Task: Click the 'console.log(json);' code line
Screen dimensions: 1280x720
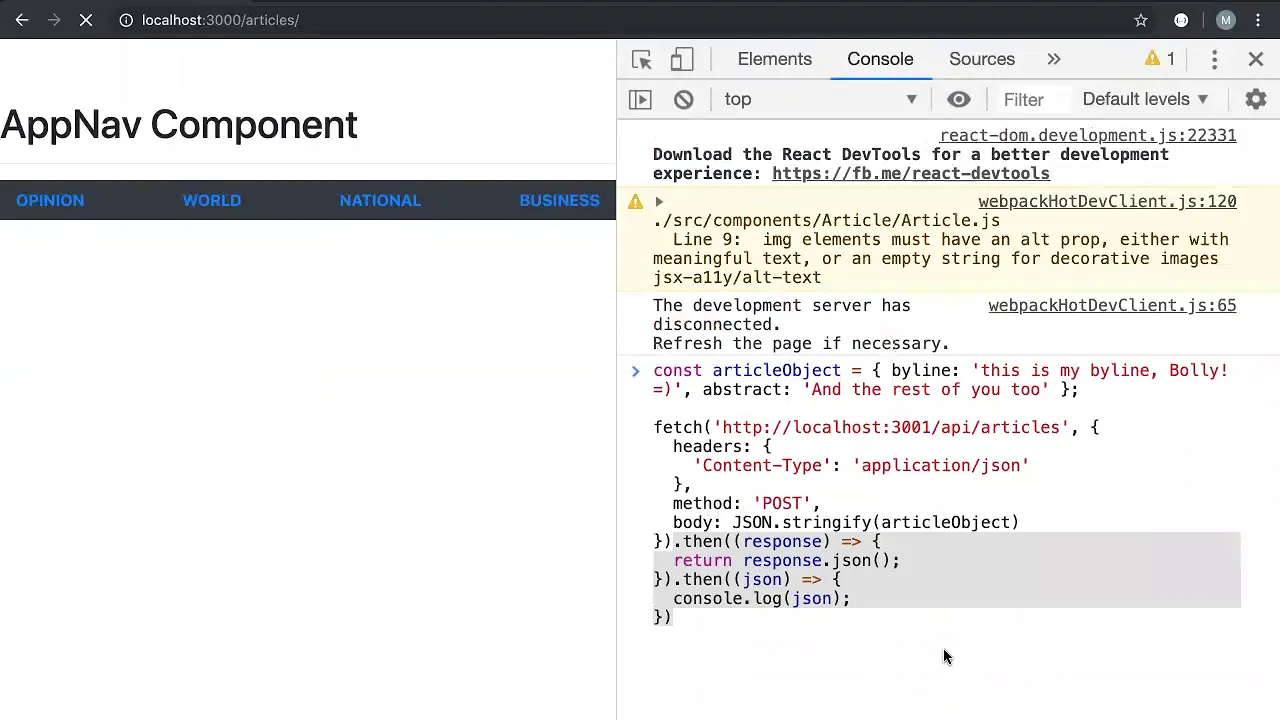Action: click(x=761, y=599)
